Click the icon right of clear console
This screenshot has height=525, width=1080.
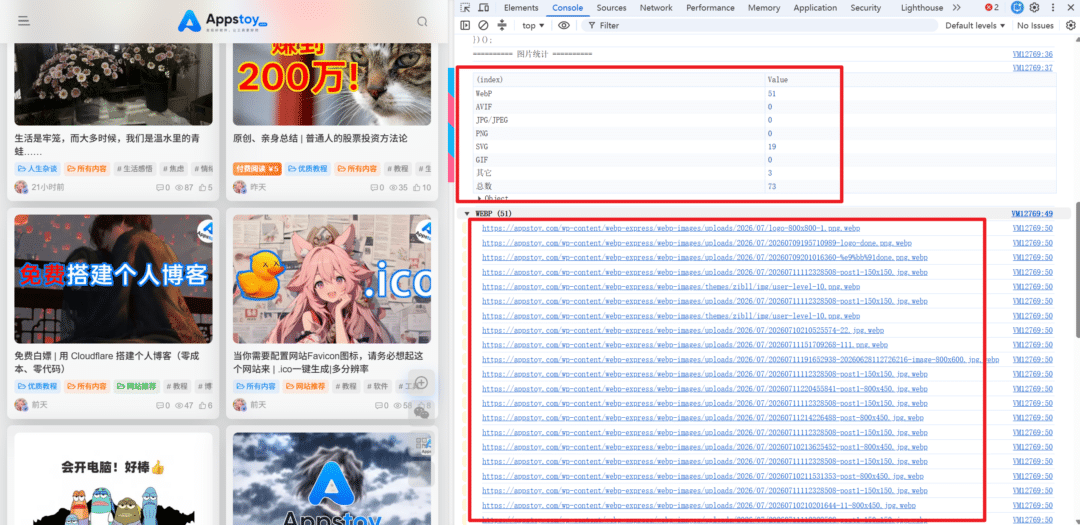click(x=501, y=25)
